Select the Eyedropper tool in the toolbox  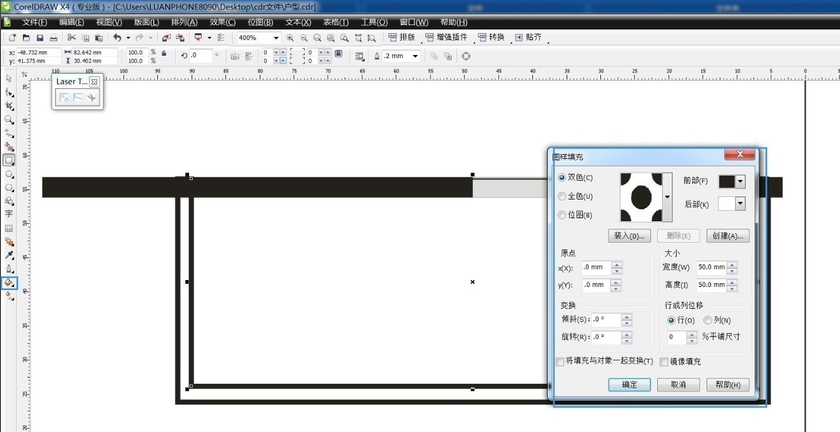coord(9,255)
